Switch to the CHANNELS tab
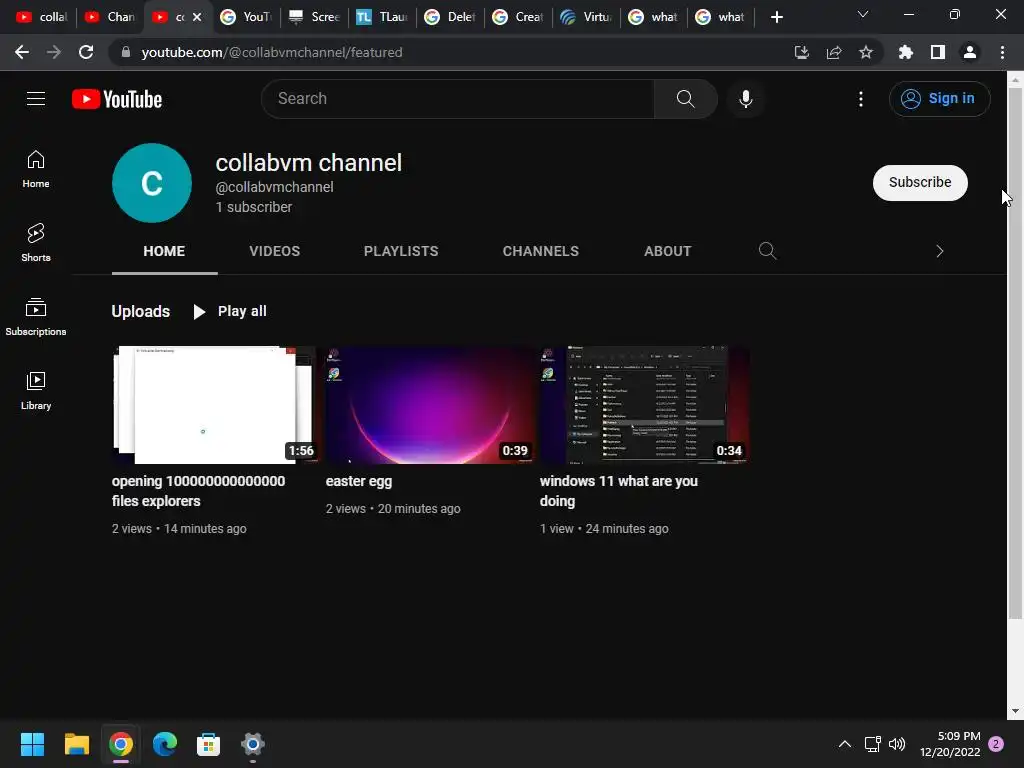This screenshot has width=1024, height=768. pos(541,251)
